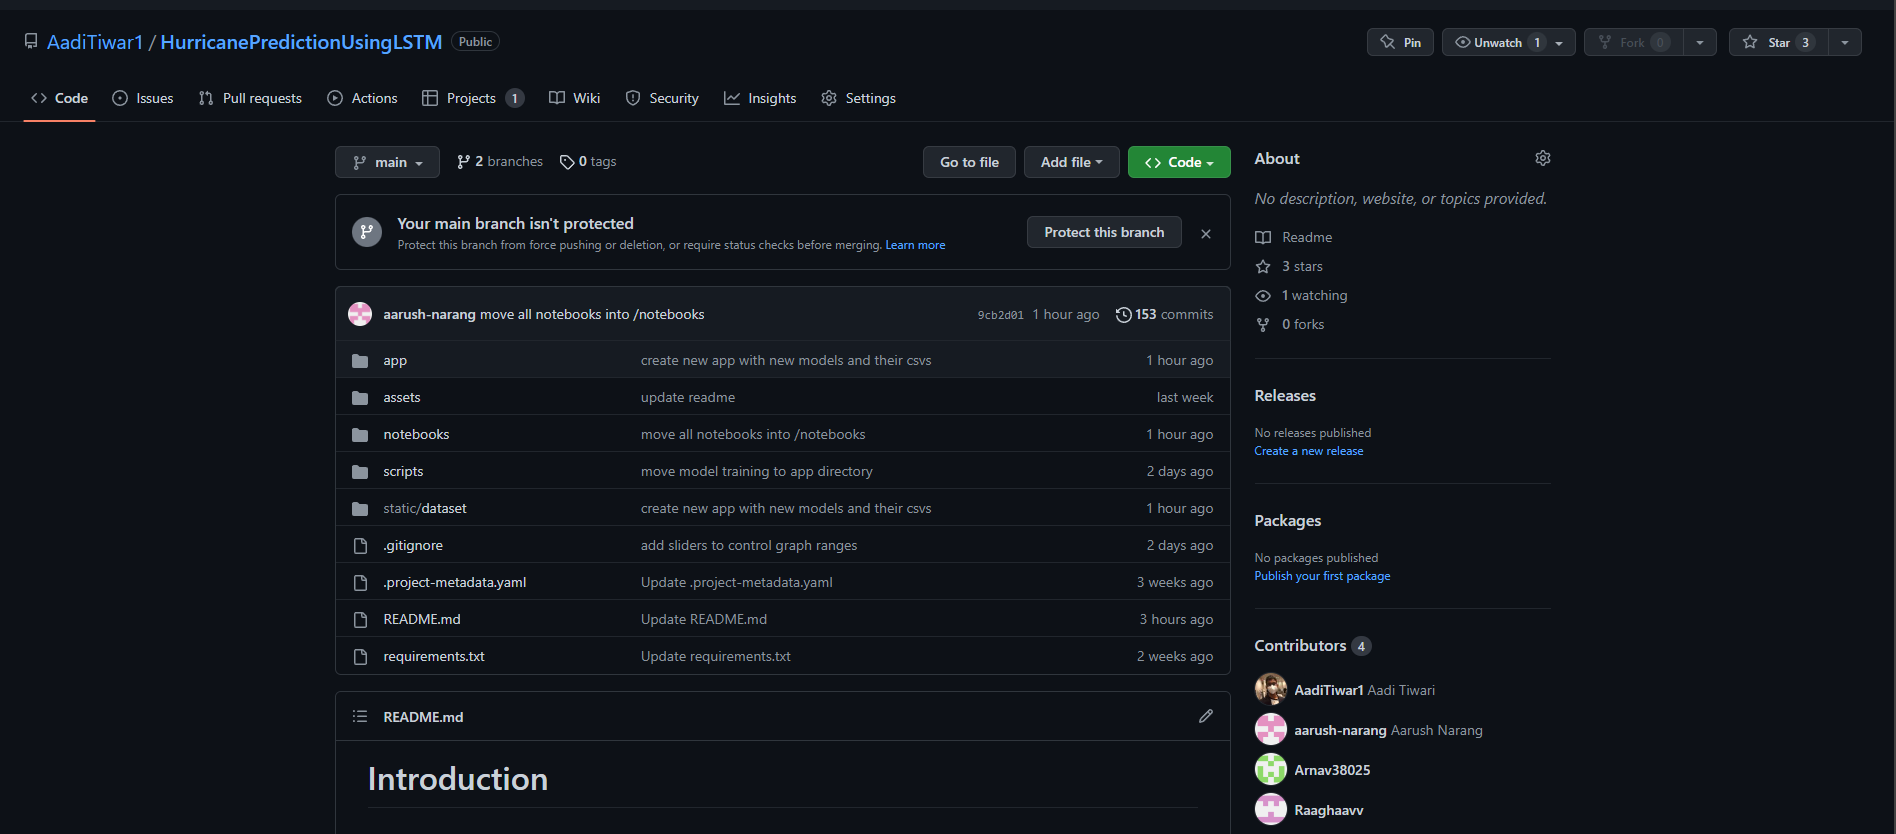Viewport: 1896px width, 834px height.
Task: Star the HurricanePredictionUsingLSTM repository
Action: (x=1779, y=42)
